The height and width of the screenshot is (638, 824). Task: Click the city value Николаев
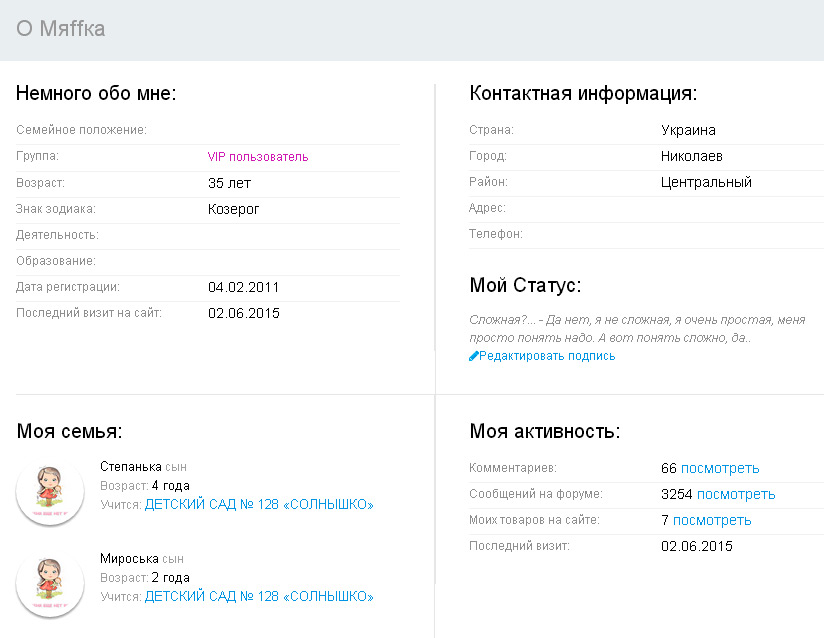tap(692, 156)
